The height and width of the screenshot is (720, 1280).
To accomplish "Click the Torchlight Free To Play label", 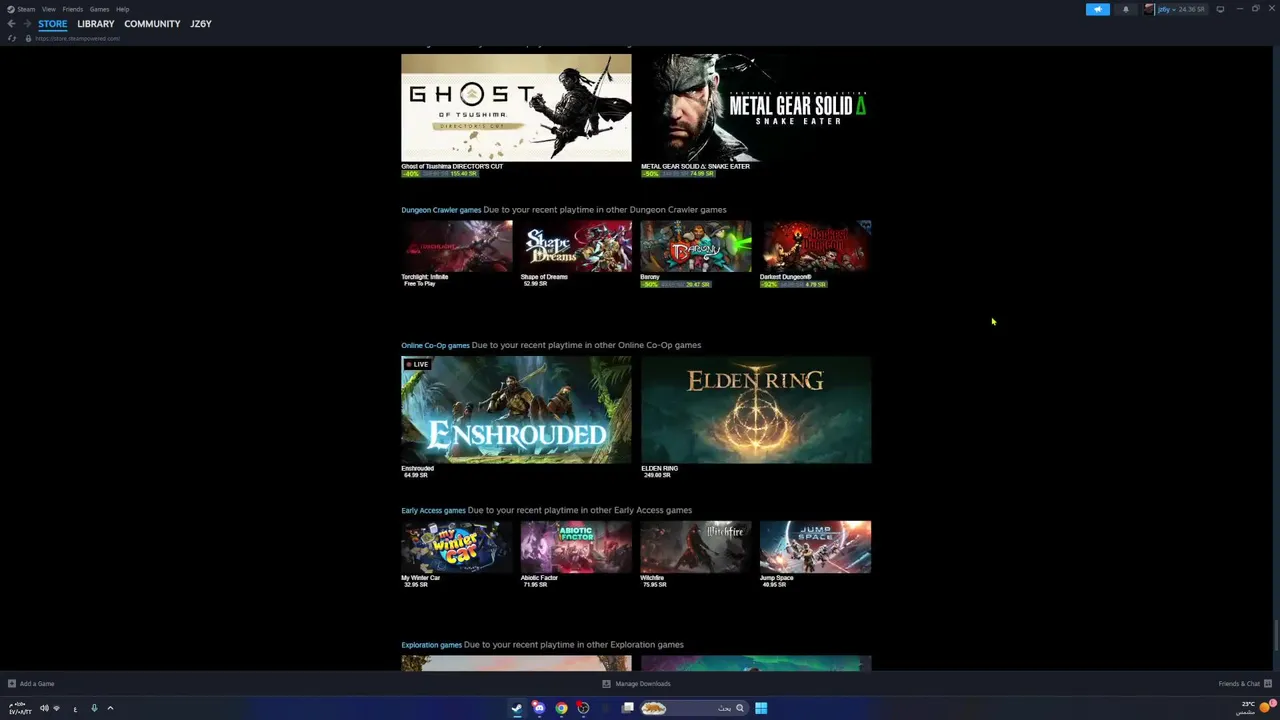I will [420, 284].
